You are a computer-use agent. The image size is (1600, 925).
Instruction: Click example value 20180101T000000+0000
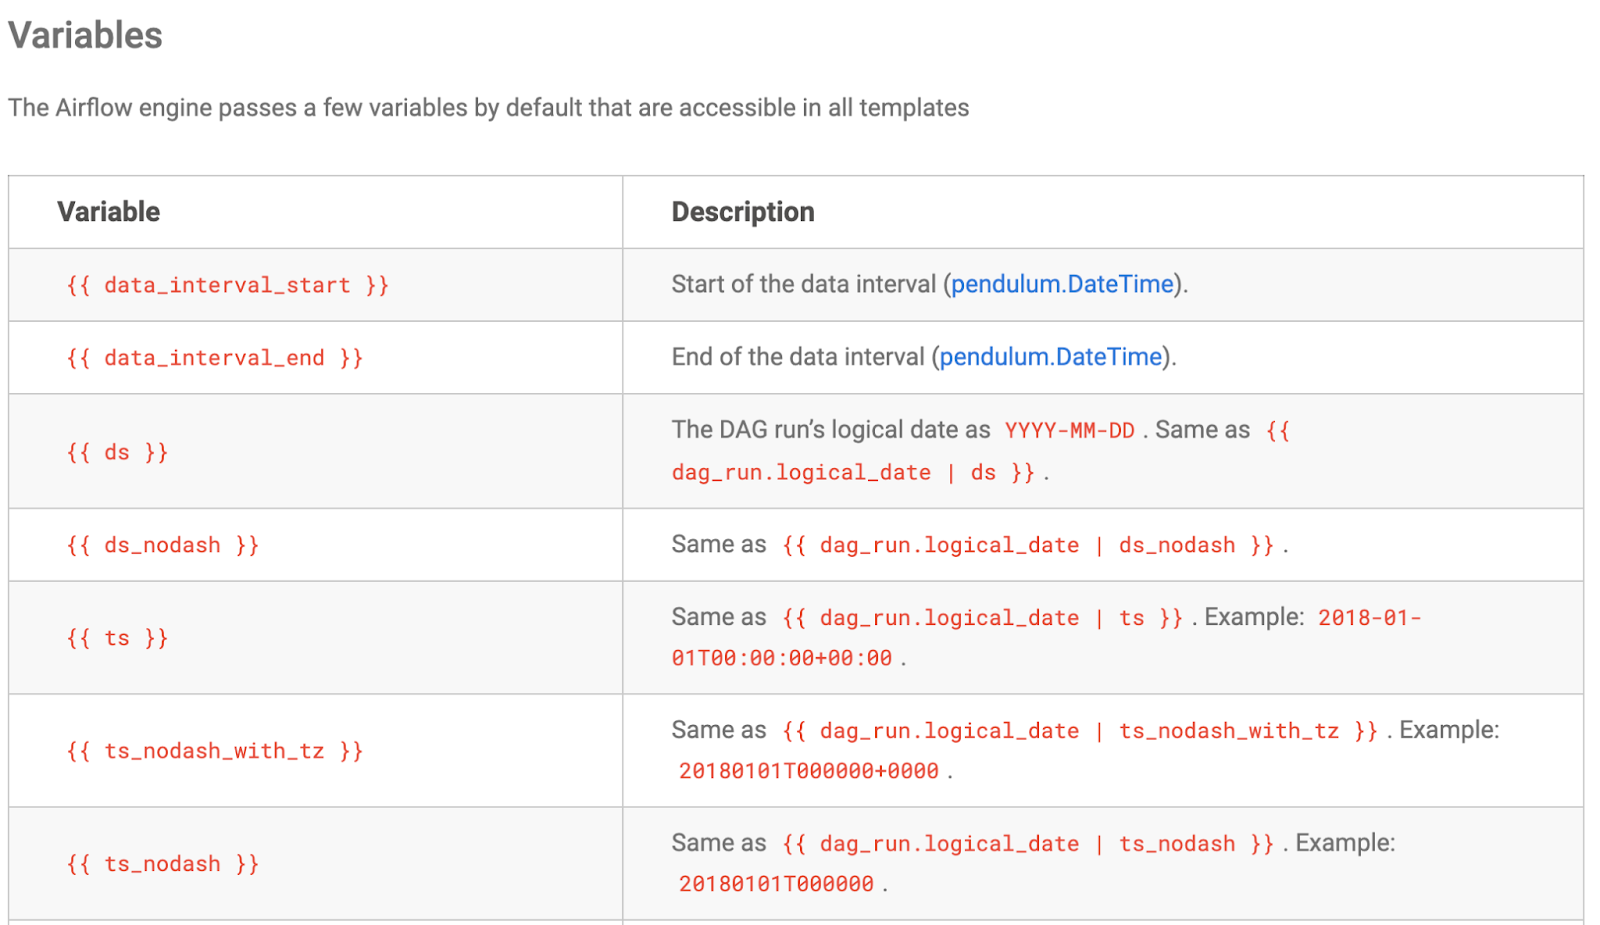pyautogui.click(x=808, y=772)
